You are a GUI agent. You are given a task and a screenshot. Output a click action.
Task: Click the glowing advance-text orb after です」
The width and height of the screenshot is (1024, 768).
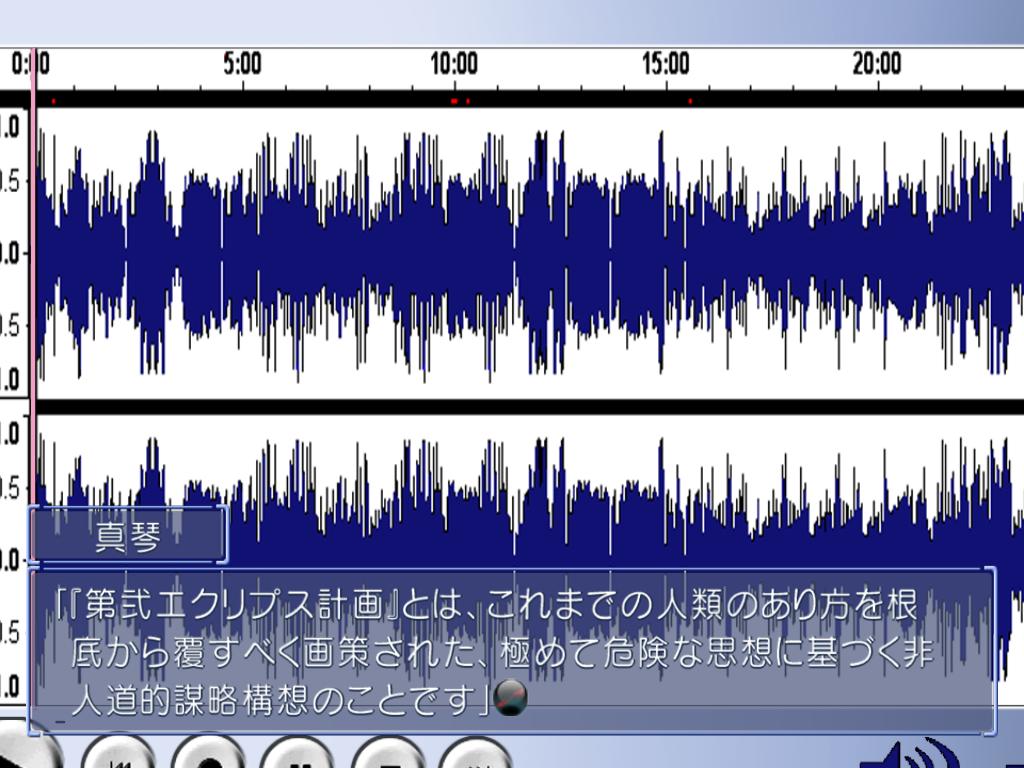(510, 697)
